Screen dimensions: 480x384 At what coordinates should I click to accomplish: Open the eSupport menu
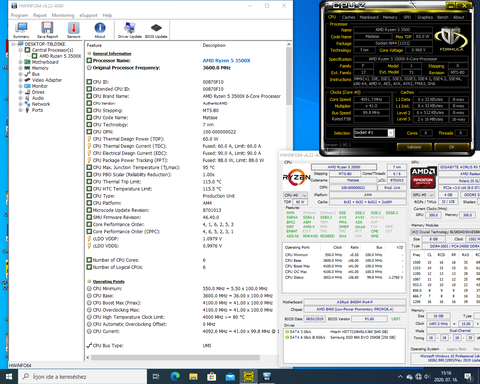click(88, 15)
